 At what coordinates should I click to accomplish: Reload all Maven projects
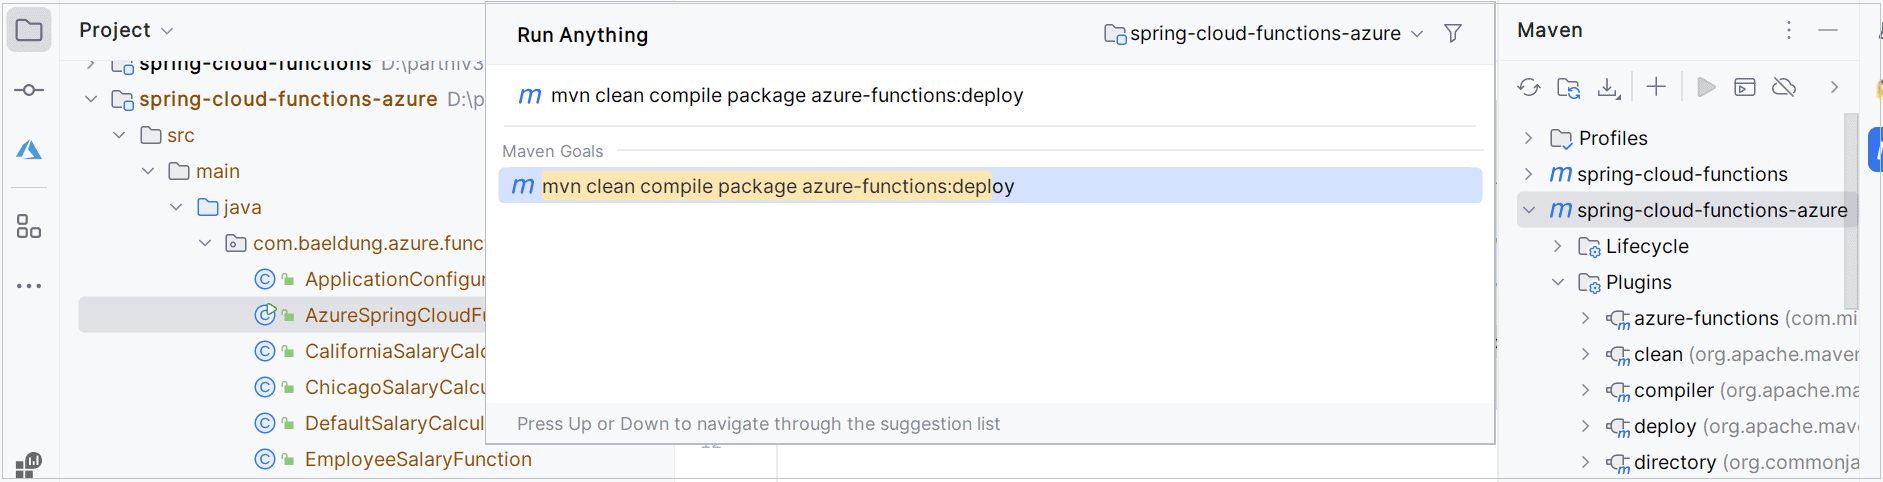pos(1528,88)
